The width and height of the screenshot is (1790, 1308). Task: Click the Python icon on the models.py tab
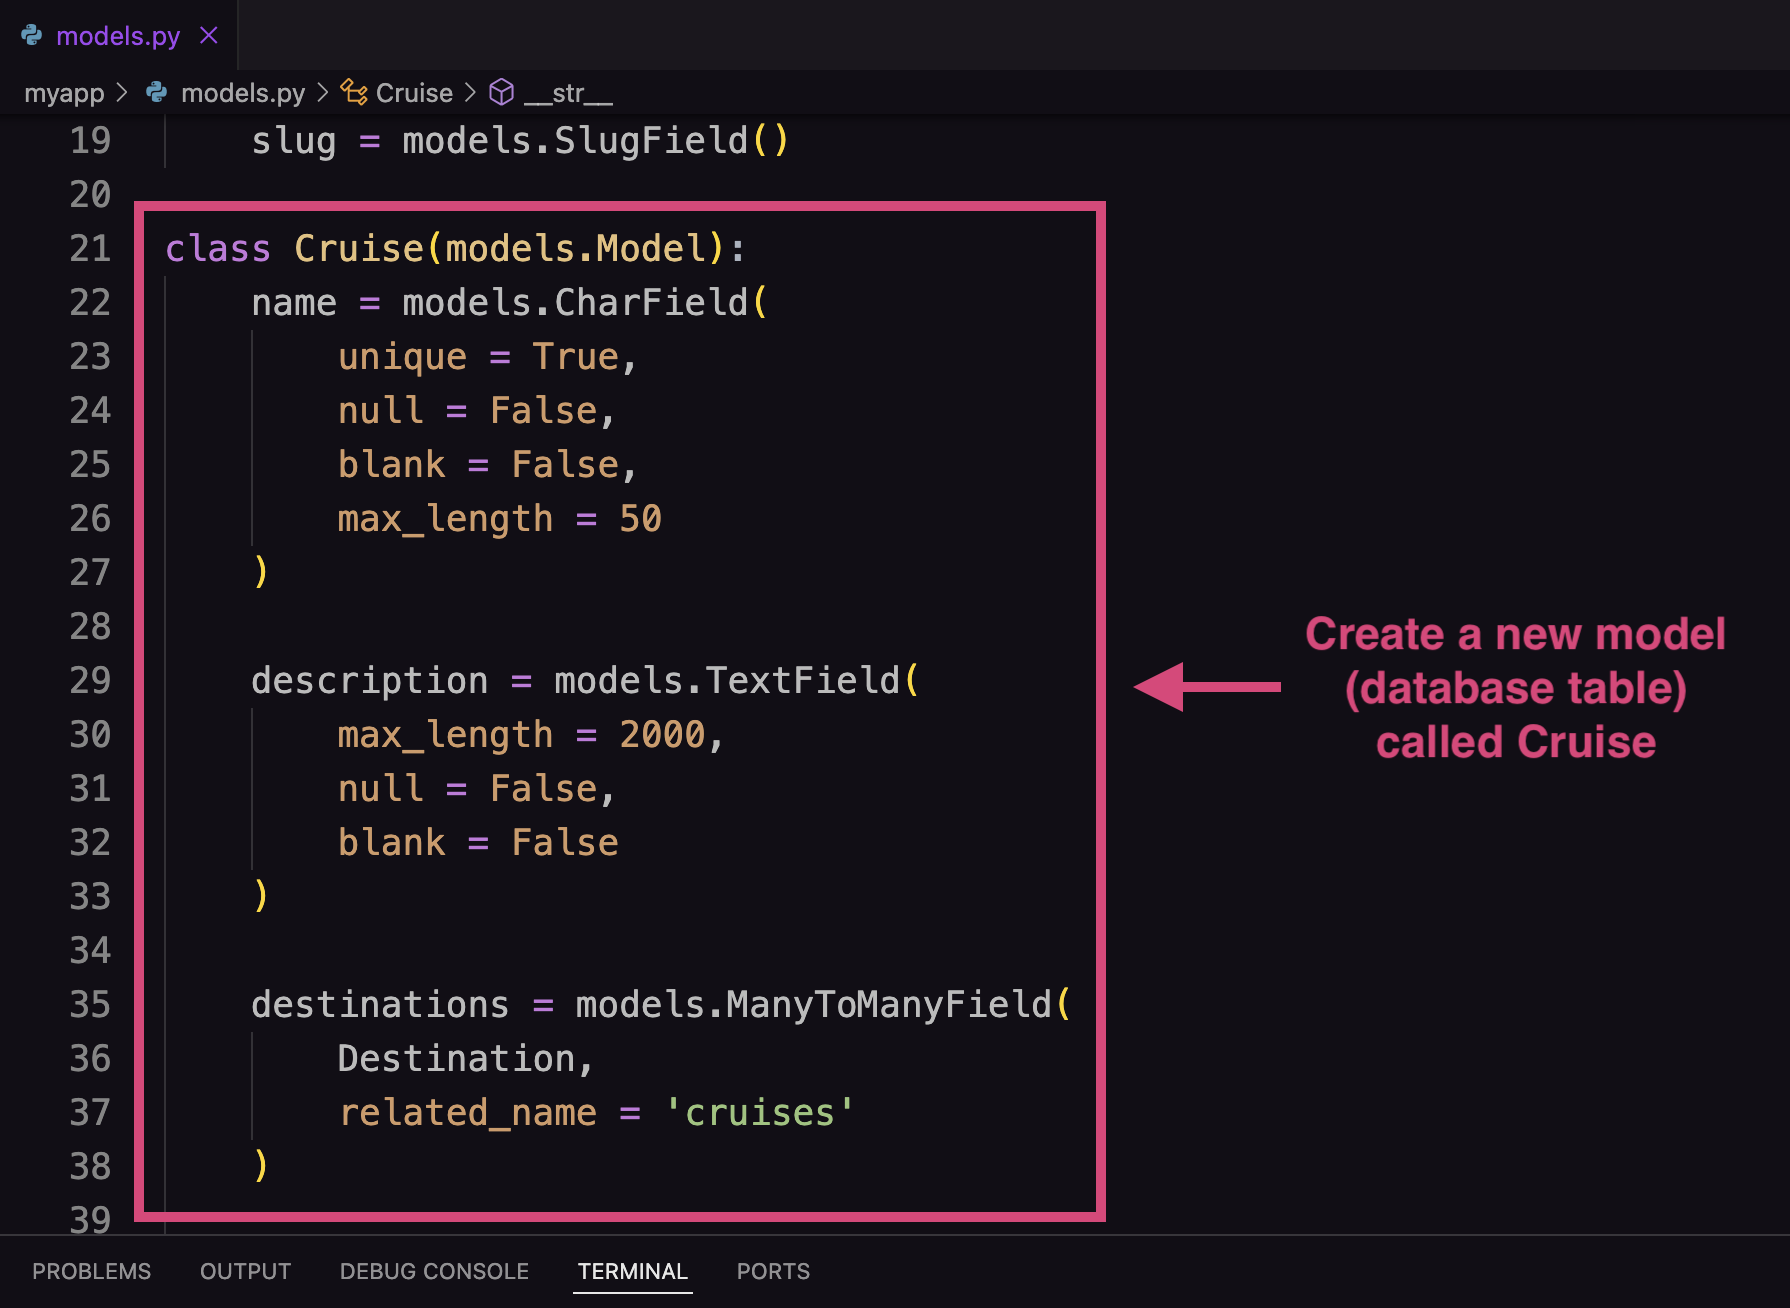(33, 35)
